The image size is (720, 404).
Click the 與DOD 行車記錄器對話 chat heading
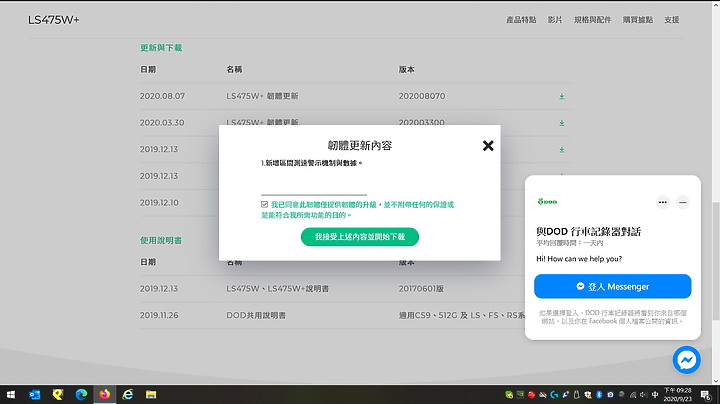[x=588, y=231]
